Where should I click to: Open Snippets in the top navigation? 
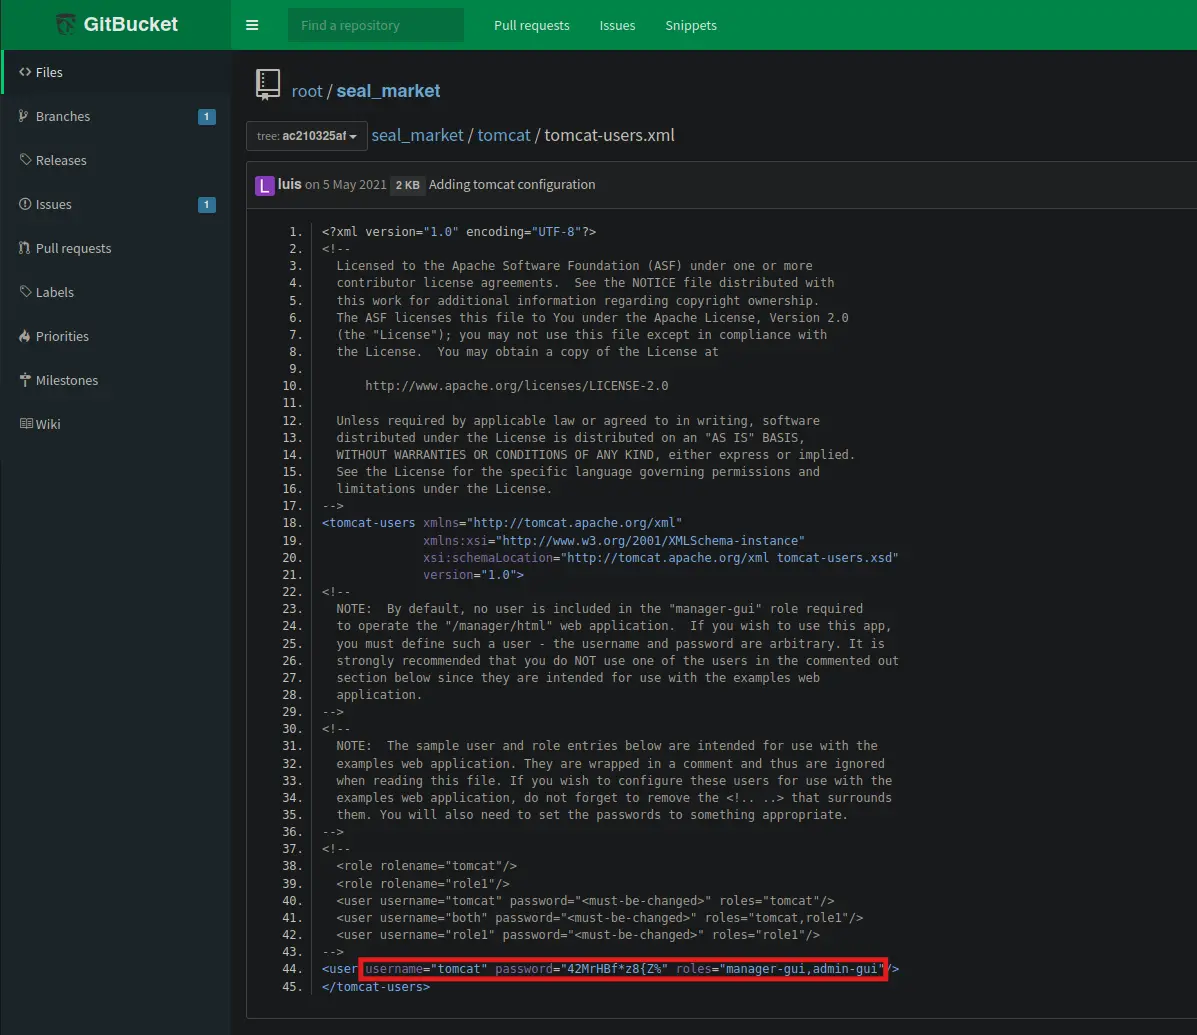click(690, 25)
